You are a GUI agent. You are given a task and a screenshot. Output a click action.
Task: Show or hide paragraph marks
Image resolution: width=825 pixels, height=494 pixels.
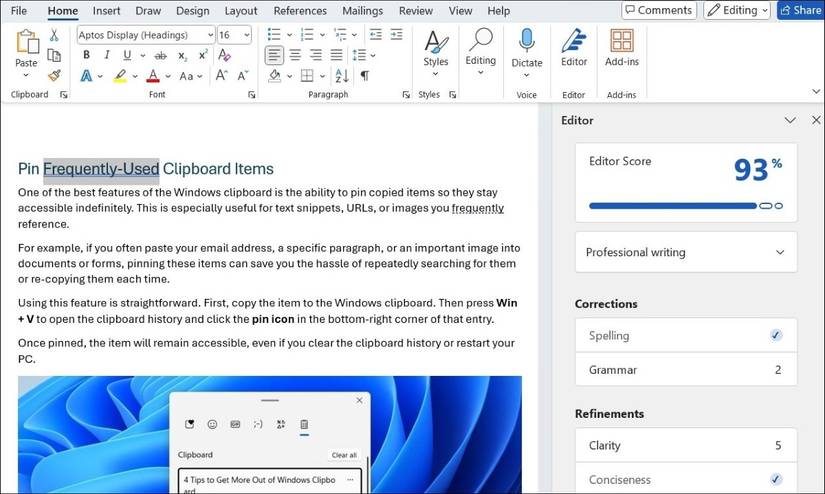pos(365,76)
